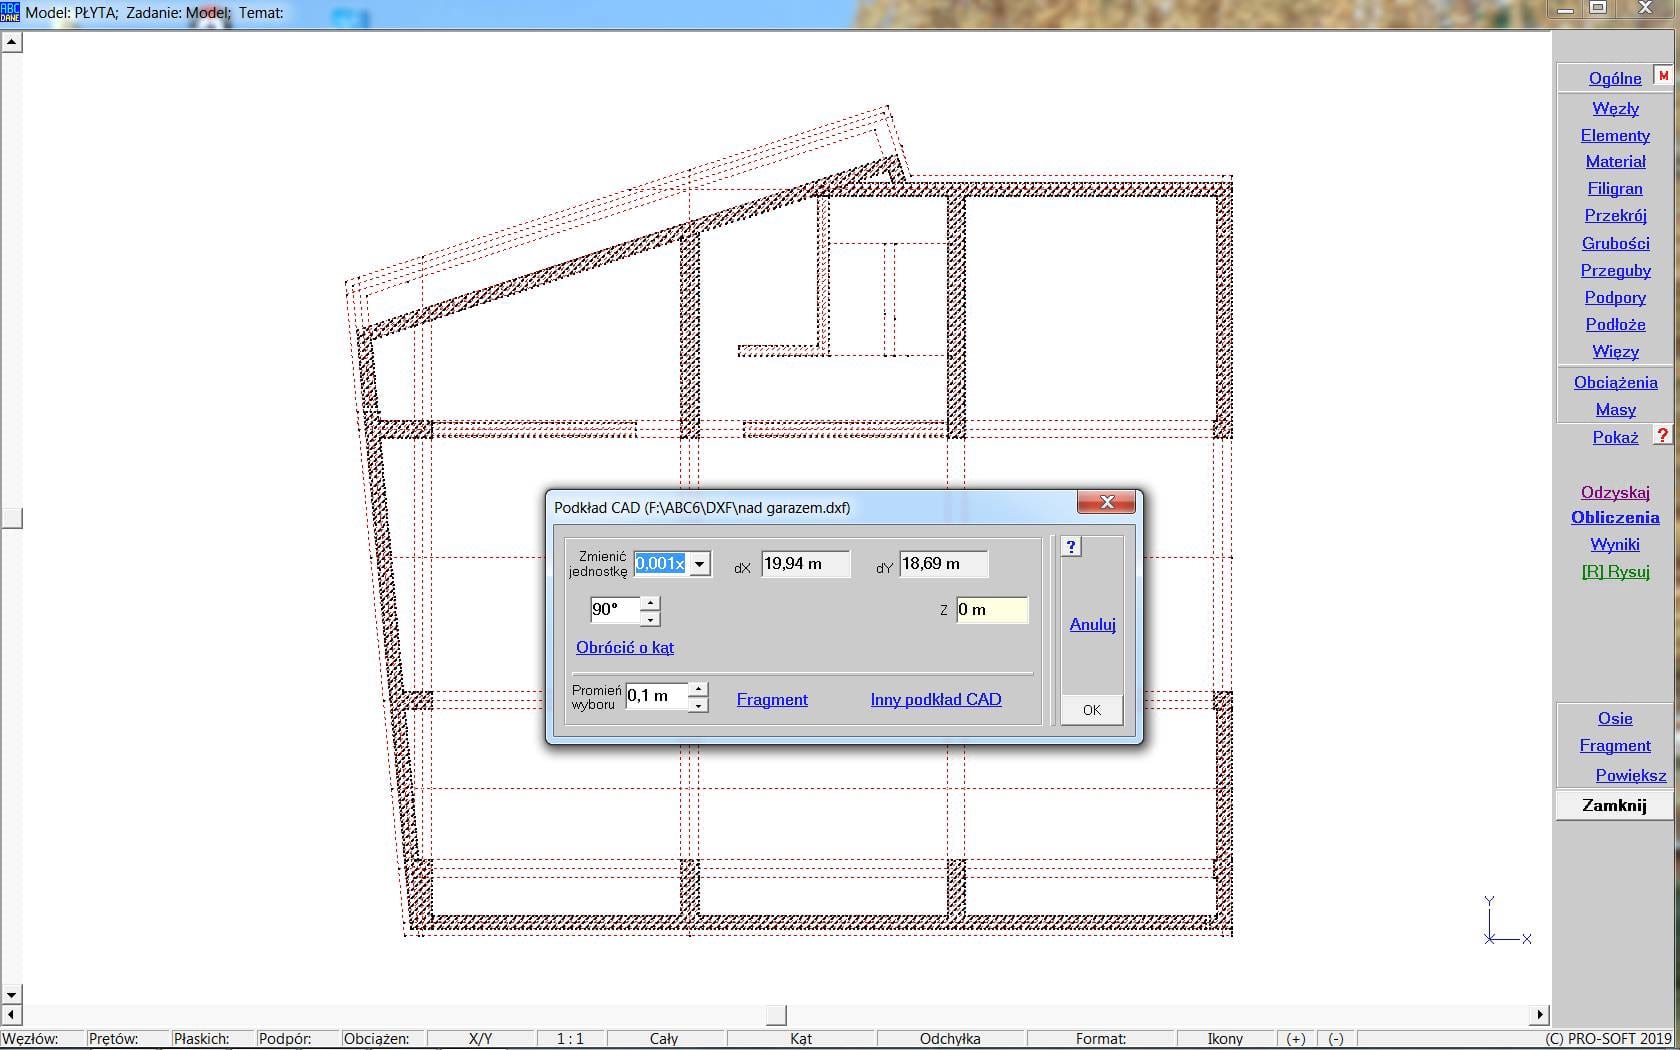The width and height of the screenshot is (1680, 1050).
Task: Click Zamknij button in the sidebar
Action: pyautogui.click(x=1614, y=805)
